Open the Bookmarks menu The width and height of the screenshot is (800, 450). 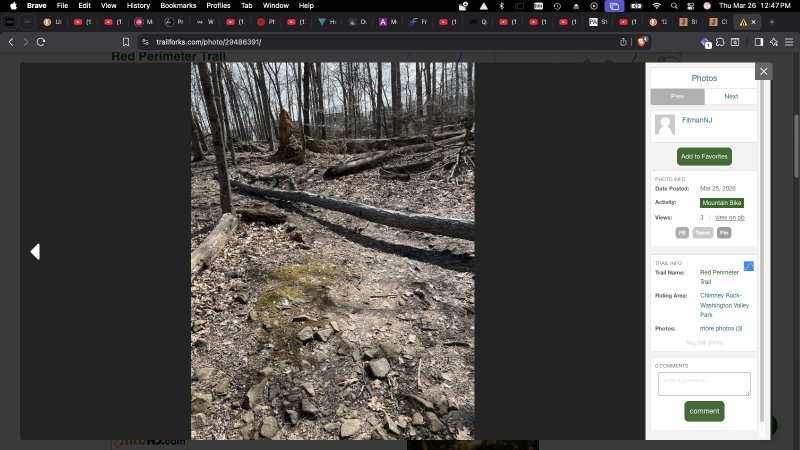click(x=178, y=5)
